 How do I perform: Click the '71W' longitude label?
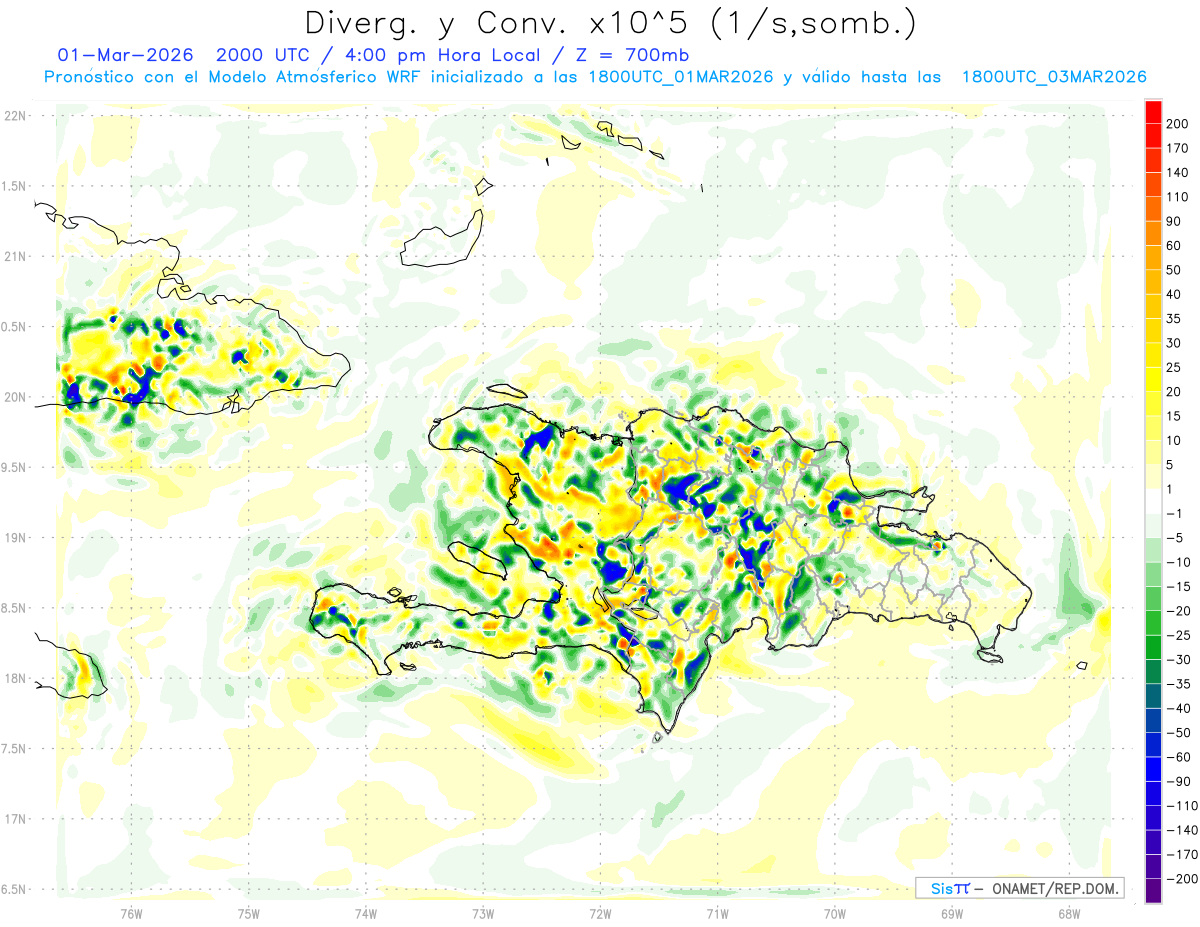pyautogui.click(x=717, y=913)
